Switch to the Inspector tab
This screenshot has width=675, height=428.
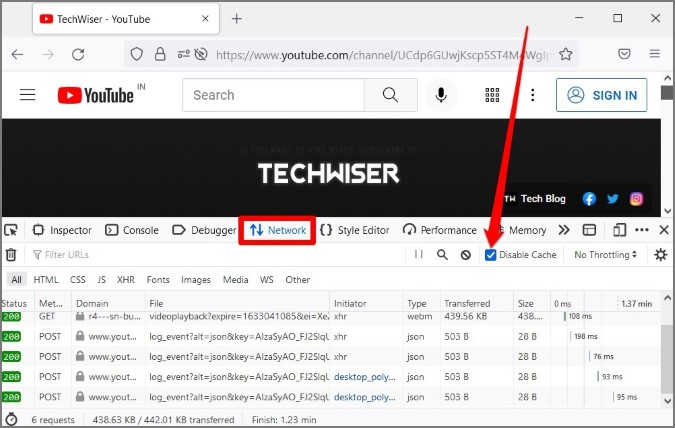pos(62,230)
